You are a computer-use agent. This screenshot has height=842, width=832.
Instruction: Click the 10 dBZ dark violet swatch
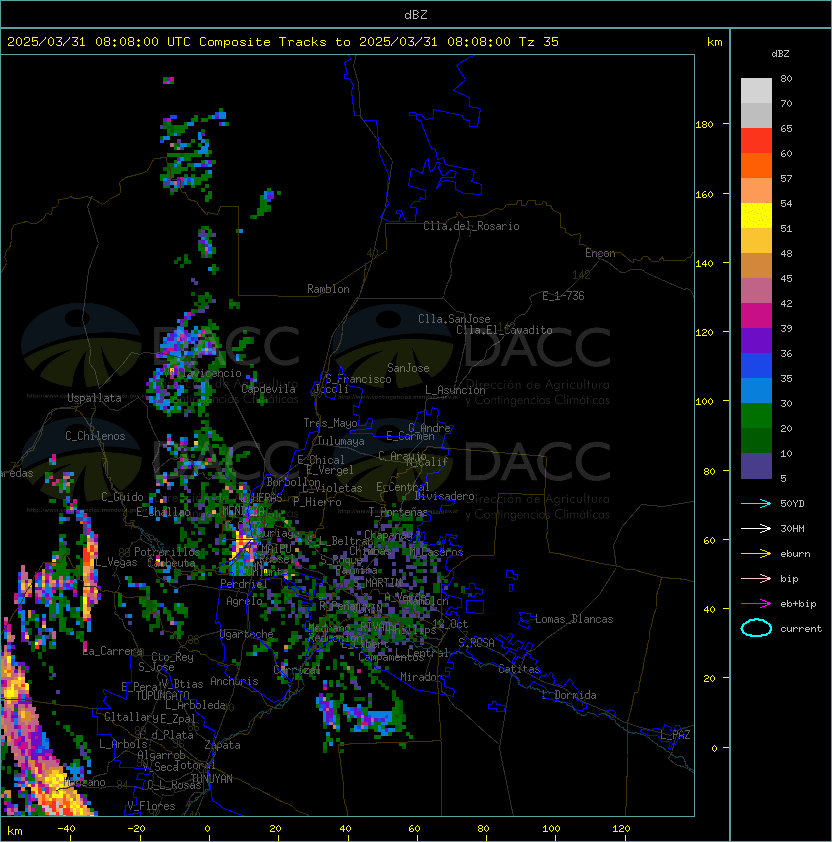[x=756, y=466]
